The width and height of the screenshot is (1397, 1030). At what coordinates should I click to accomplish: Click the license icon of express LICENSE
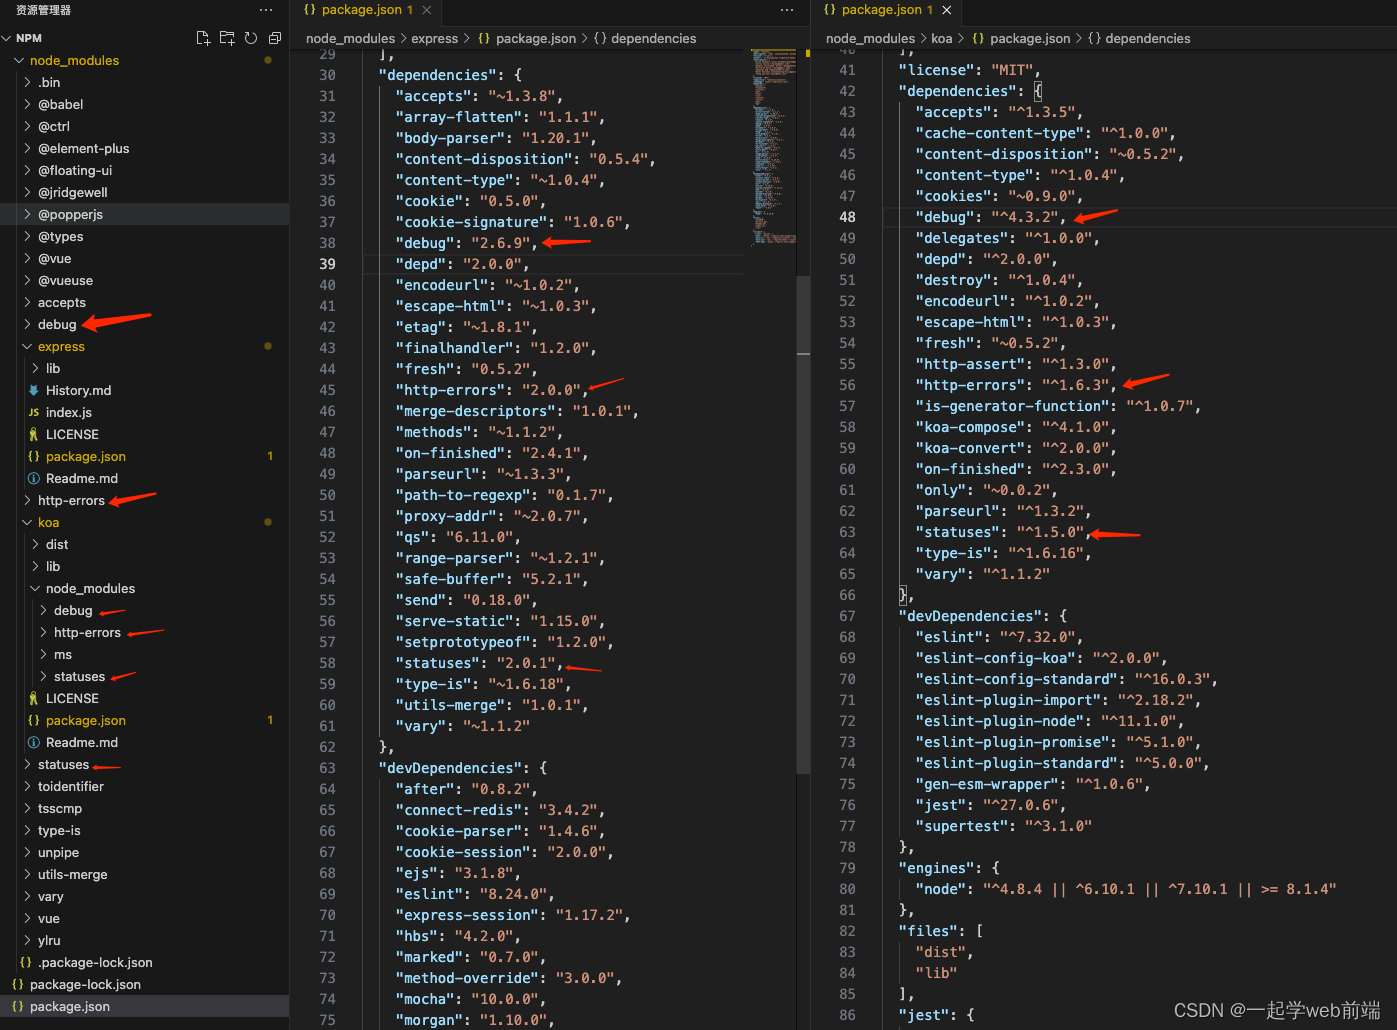[34, 434]
